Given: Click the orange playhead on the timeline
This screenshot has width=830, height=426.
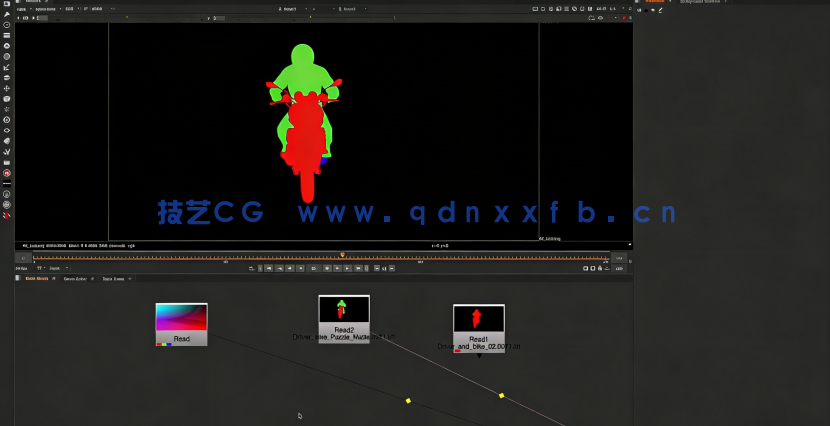Looking at the screenshot, I should coord(342,255).
